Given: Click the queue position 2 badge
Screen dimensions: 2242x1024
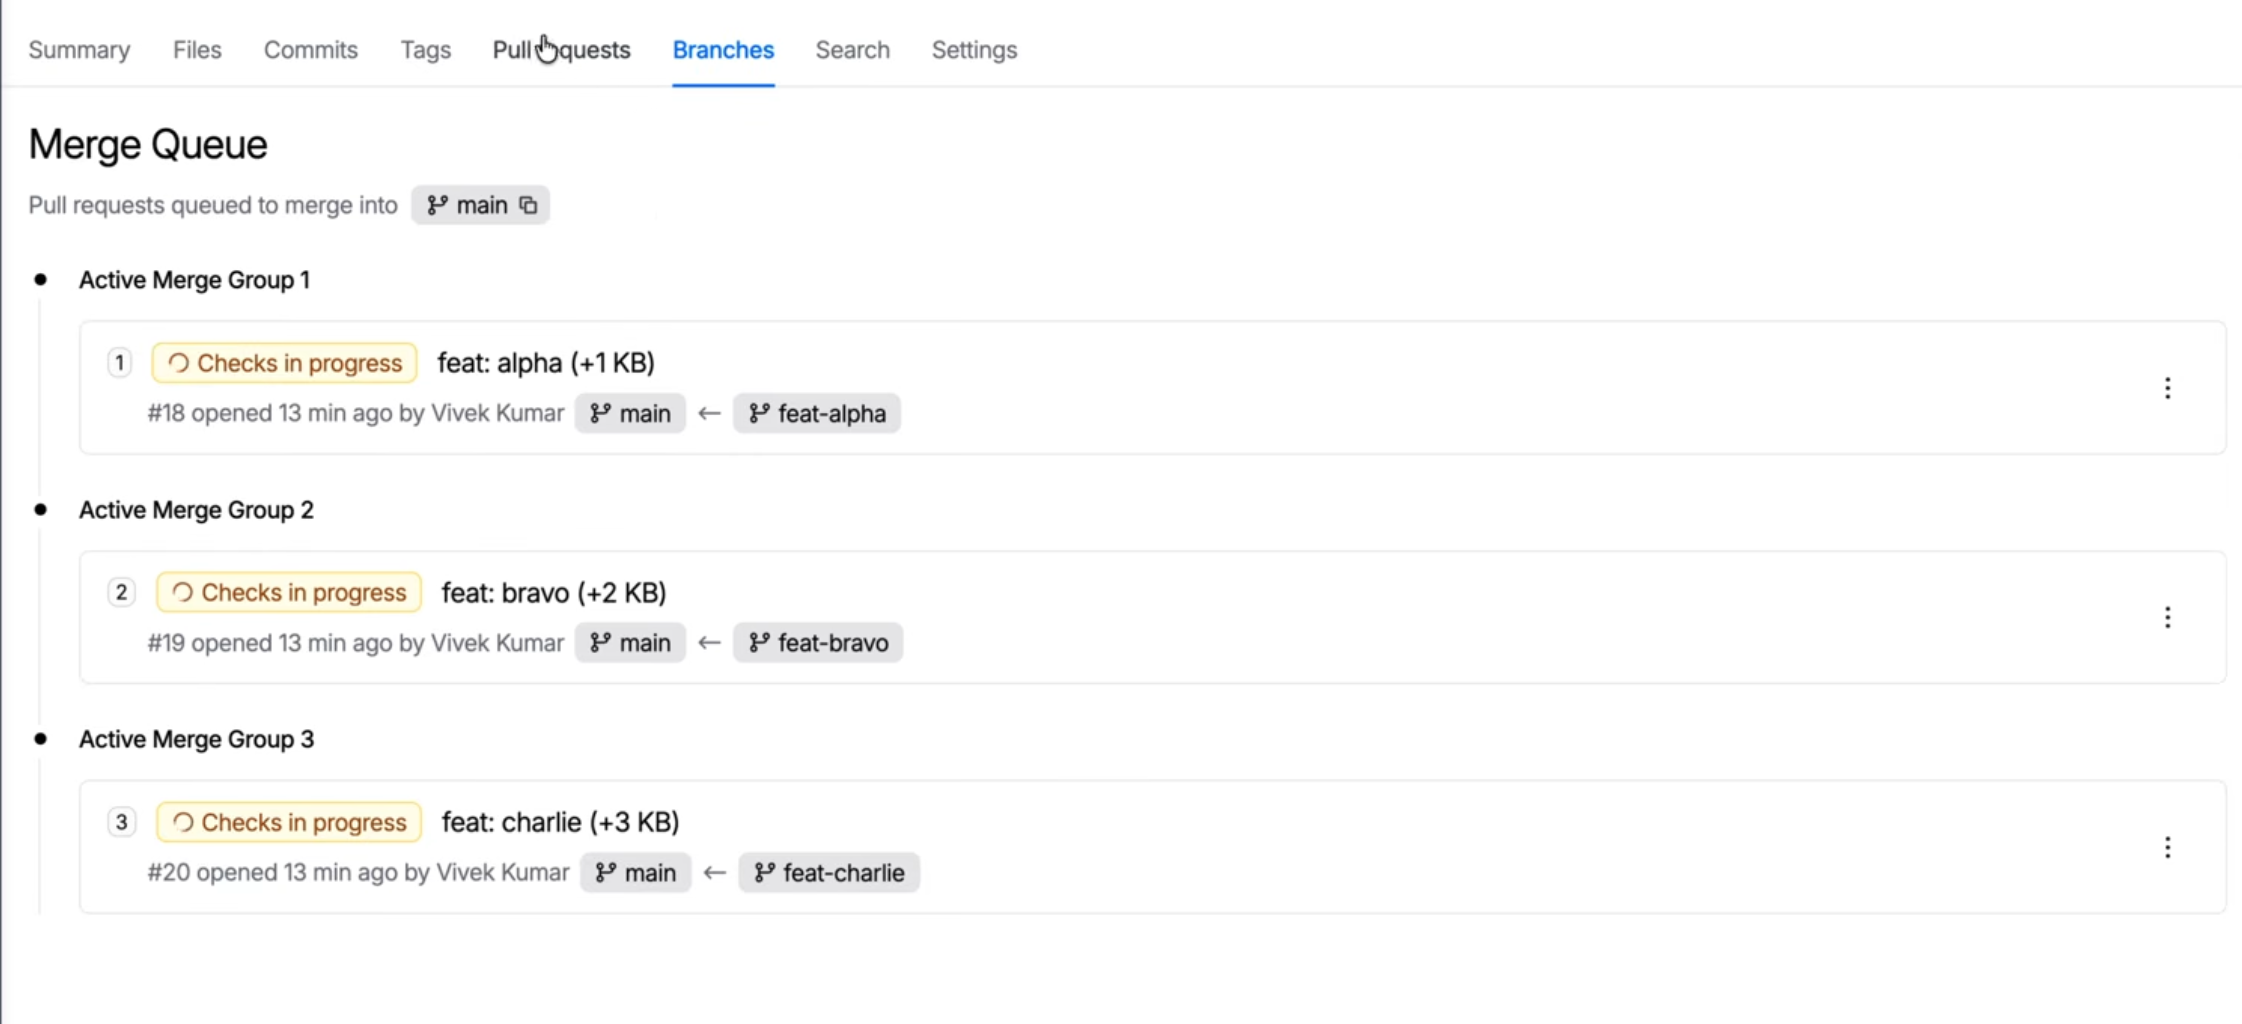Looking at the screenshot, I should click(x=121, y=593).
